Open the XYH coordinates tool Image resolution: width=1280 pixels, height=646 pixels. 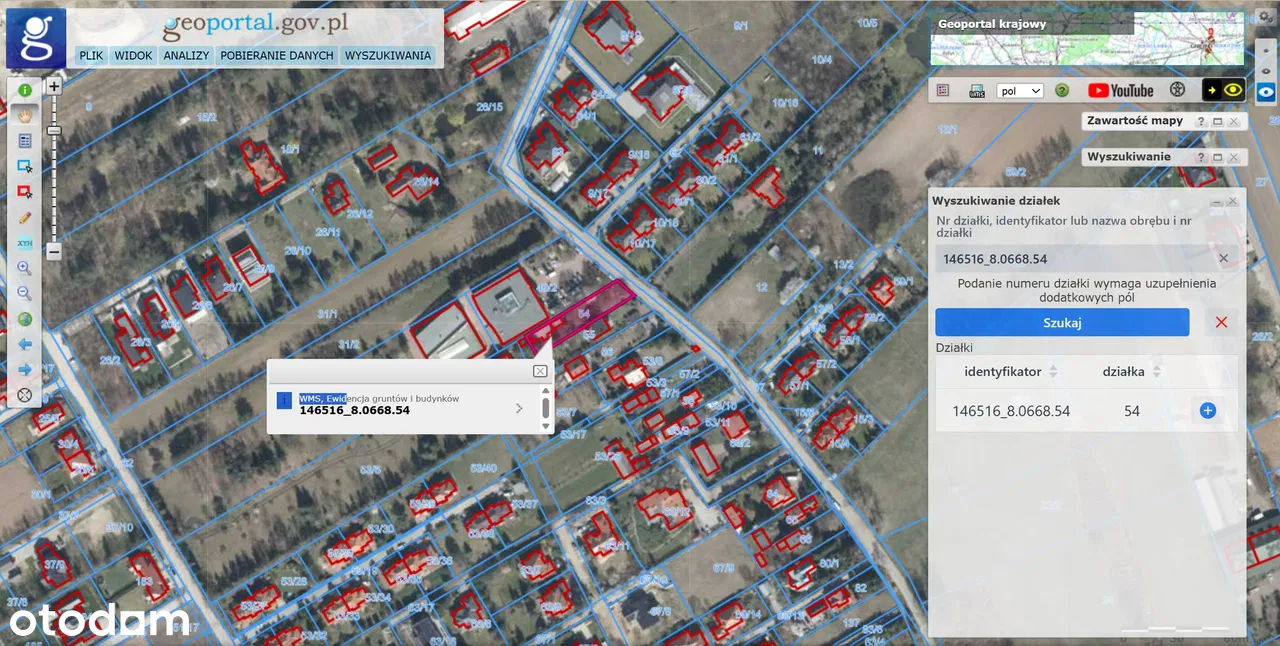coord(24,243)
